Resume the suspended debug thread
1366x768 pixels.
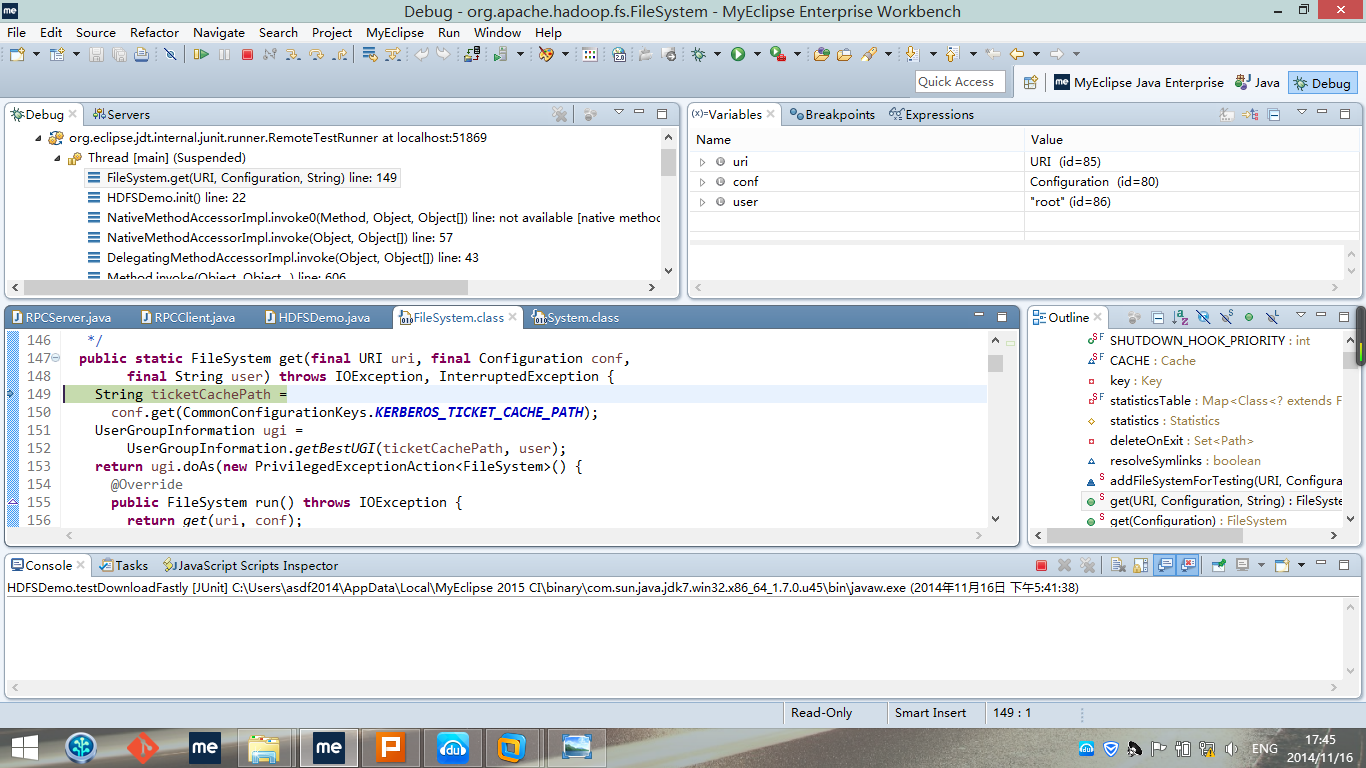(x=200, y=55)
